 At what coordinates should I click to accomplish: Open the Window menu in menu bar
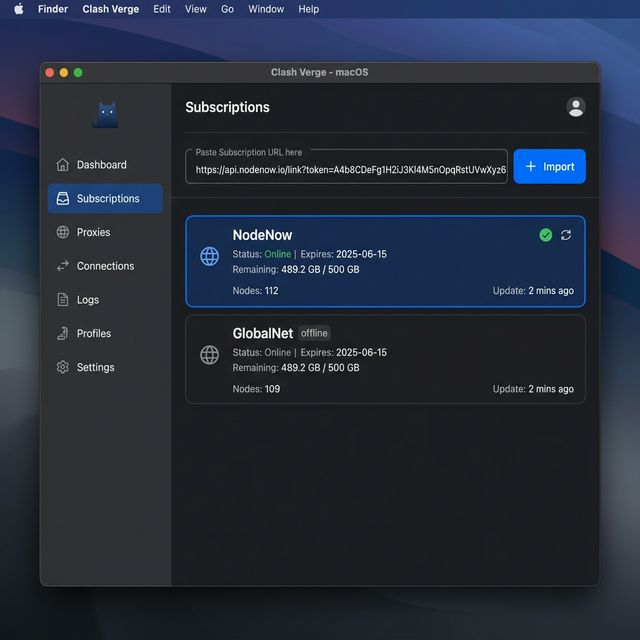(x=266, y=9)
